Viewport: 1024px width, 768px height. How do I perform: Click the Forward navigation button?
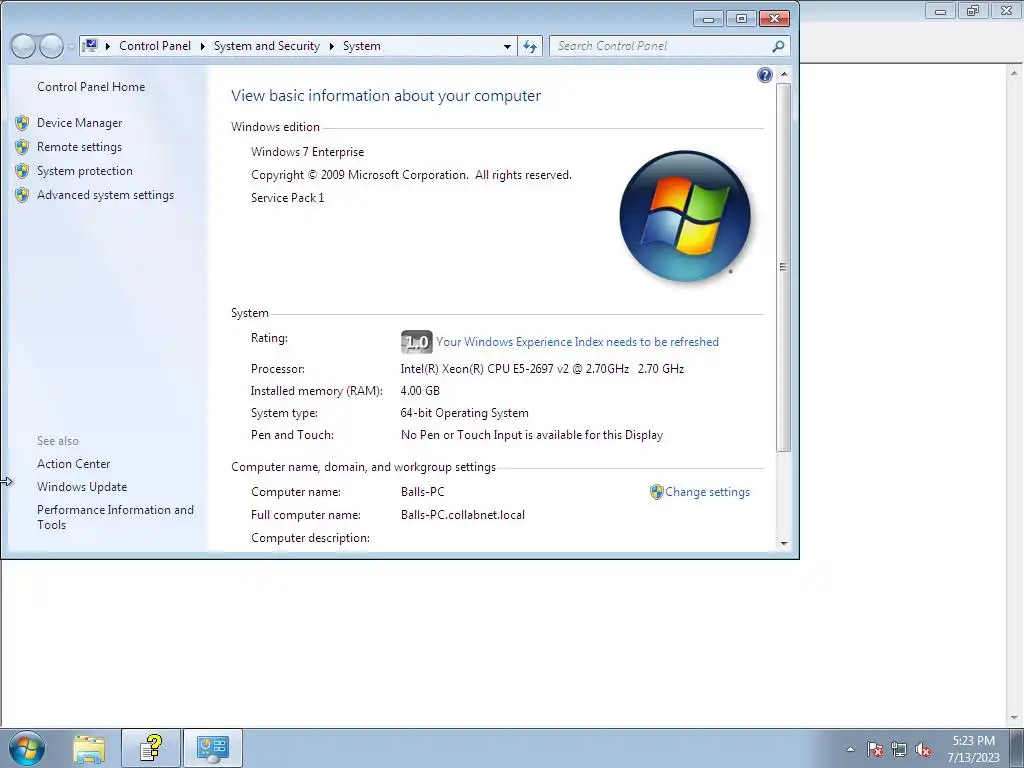point(51,46)
